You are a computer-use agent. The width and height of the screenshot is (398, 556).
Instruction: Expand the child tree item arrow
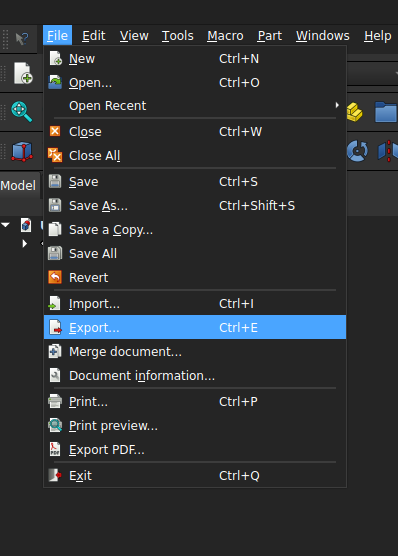click(24, 244)
